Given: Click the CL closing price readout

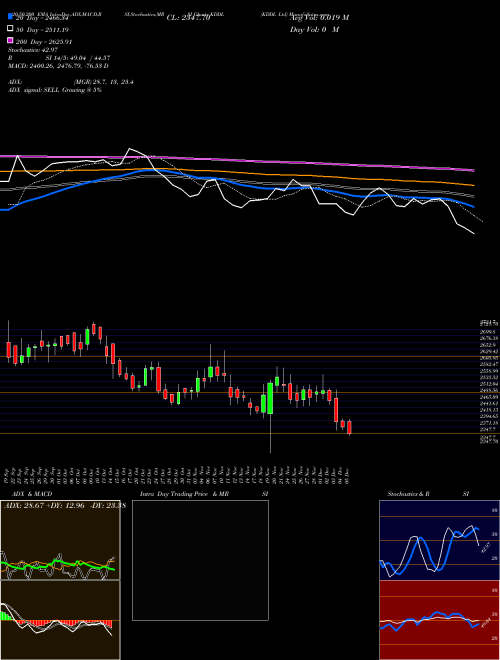Looking at the screenshot, I should click(x=188, y=18).
